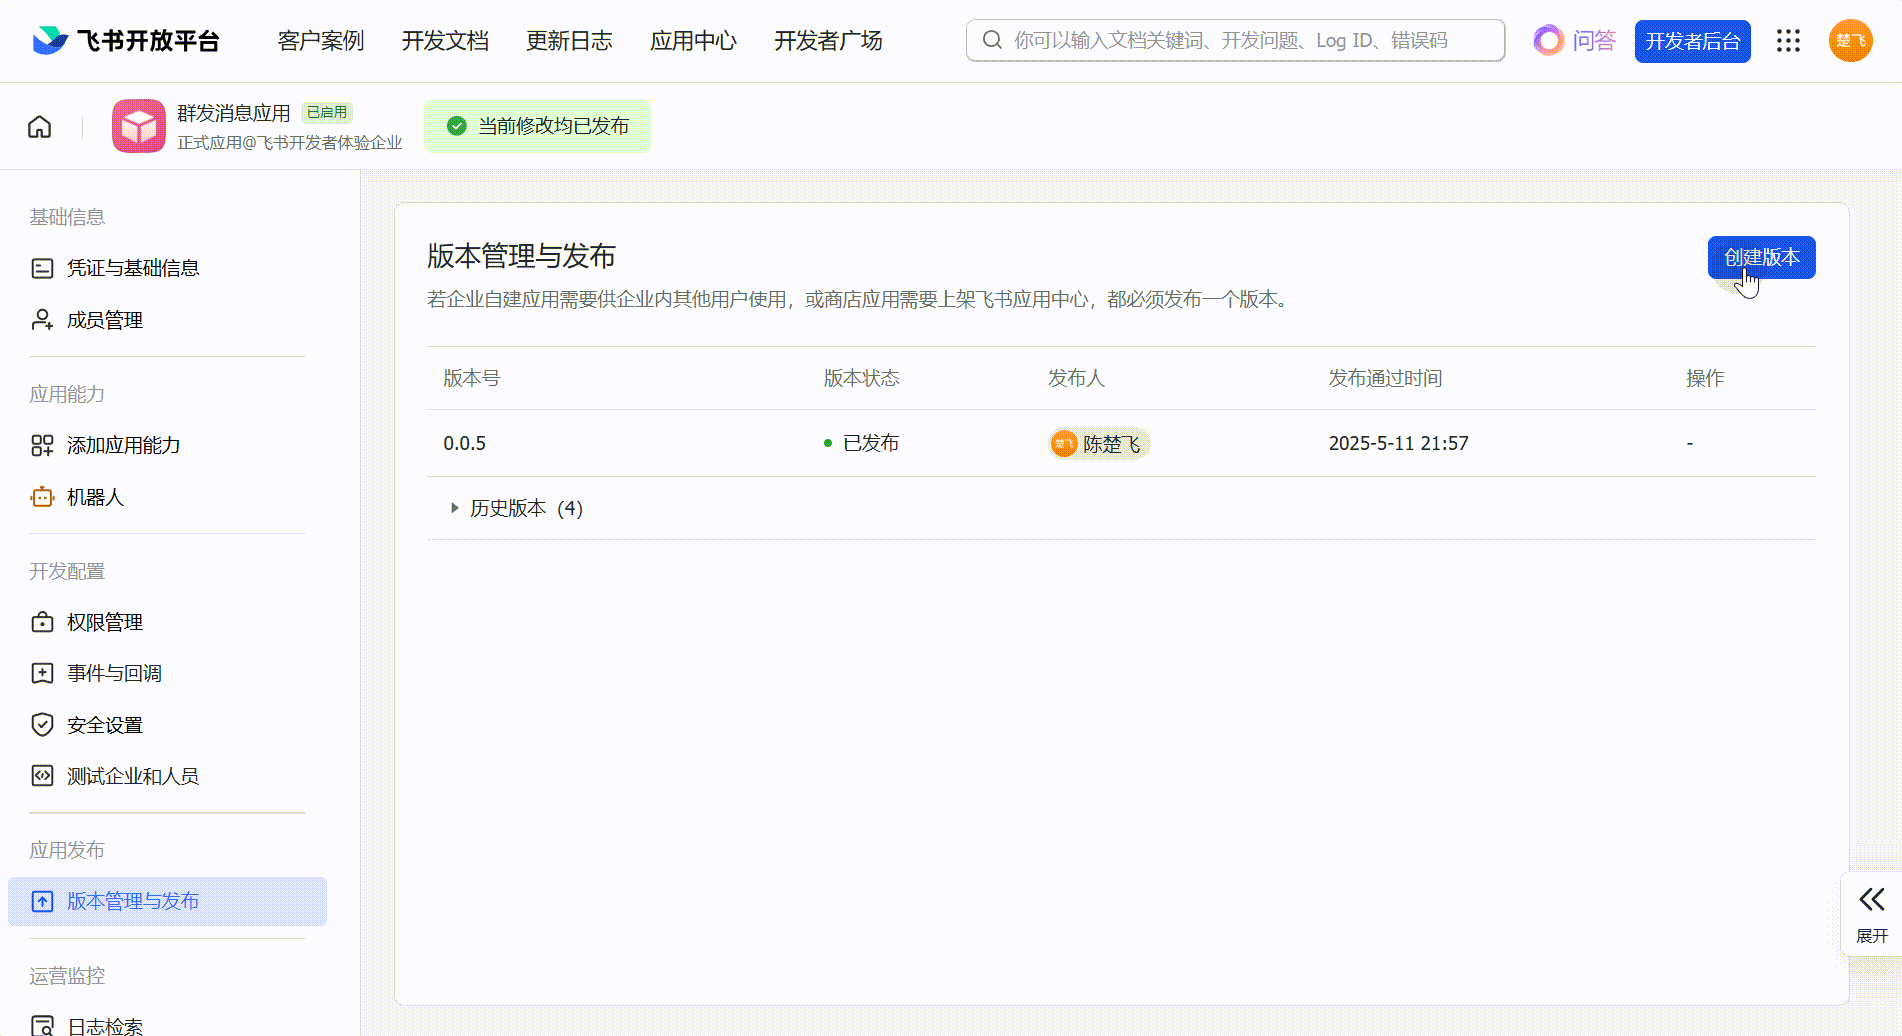This screenshot has width=1902, height=1036.
Task: Open the 问答 AI assistant
Action: click(x=1575, y=41)
